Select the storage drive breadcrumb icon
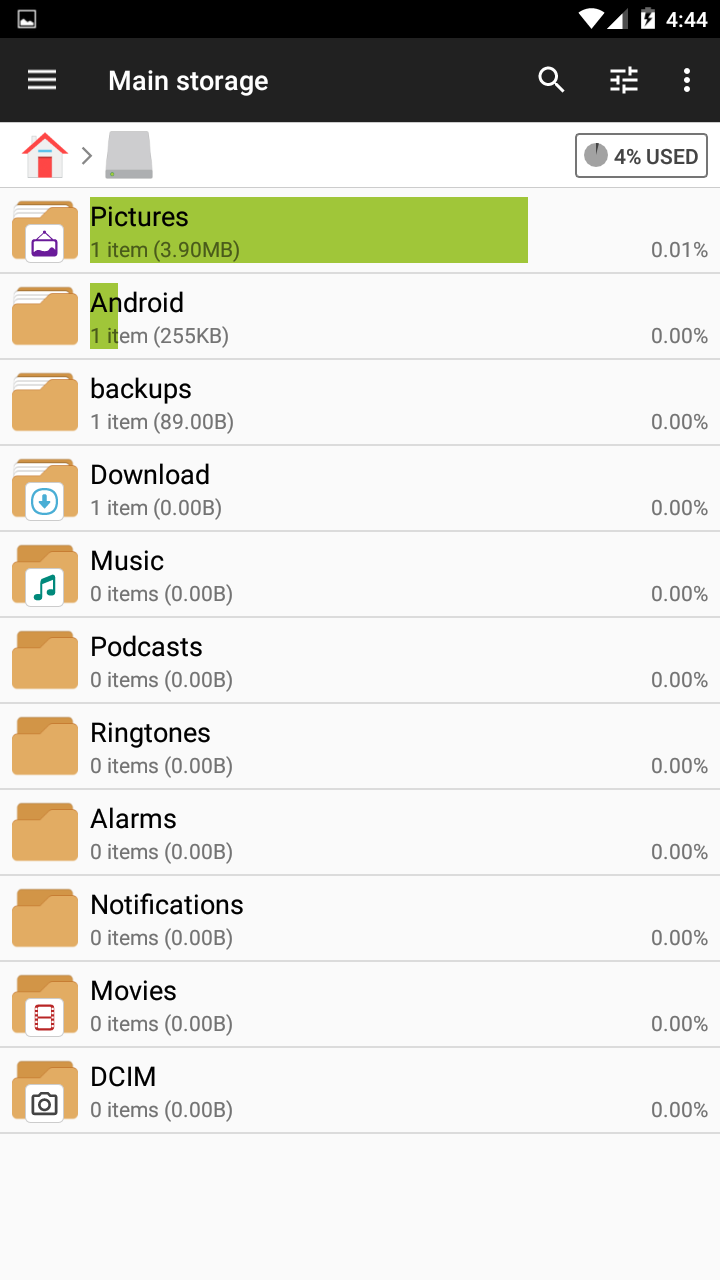The image size is (720, 1280). [129, 156]
